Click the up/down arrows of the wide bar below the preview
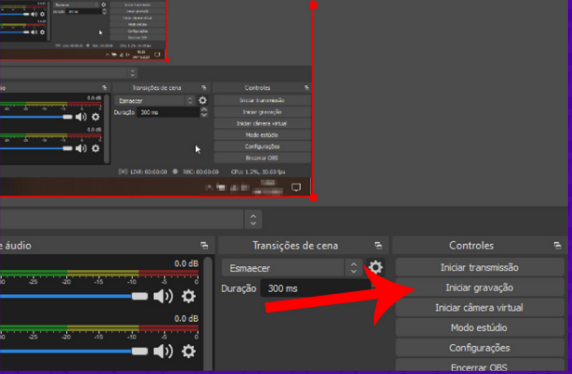The height and width of the screenshot is (374, 572). pos(253,220)
